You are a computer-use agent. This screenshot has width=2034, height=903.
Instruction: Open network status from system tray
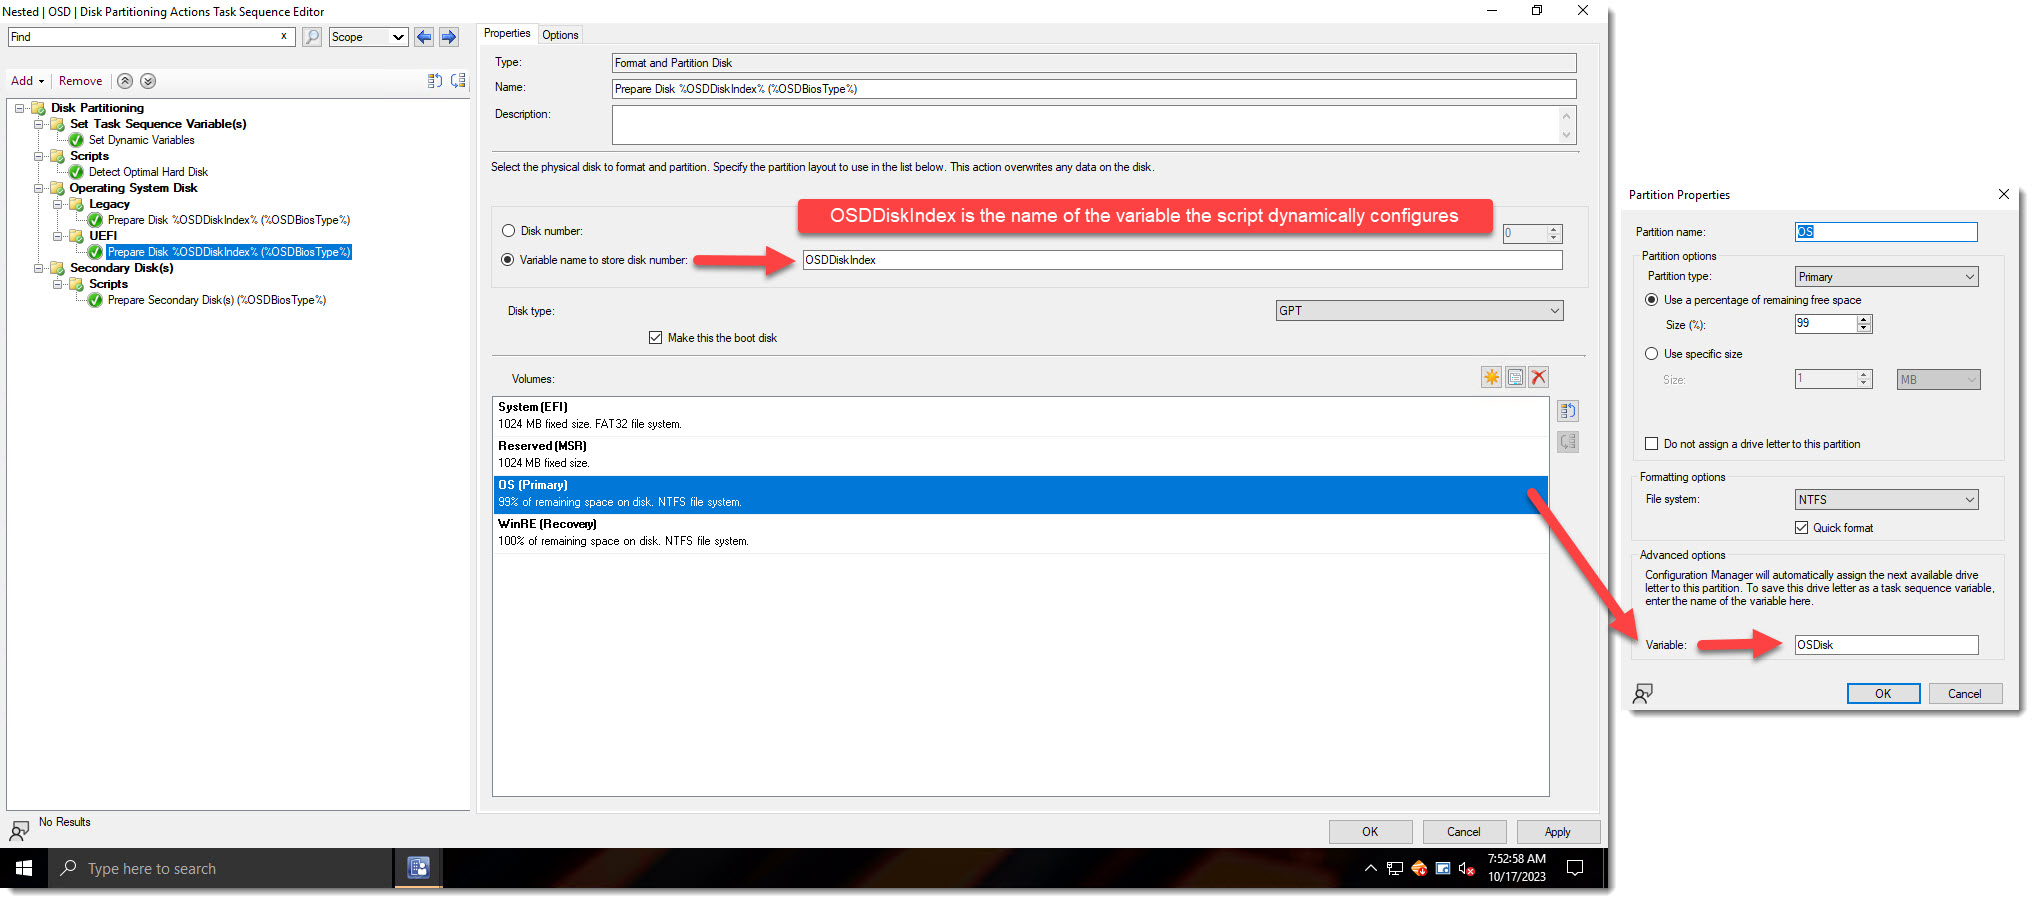click(x=1394, y=868)
